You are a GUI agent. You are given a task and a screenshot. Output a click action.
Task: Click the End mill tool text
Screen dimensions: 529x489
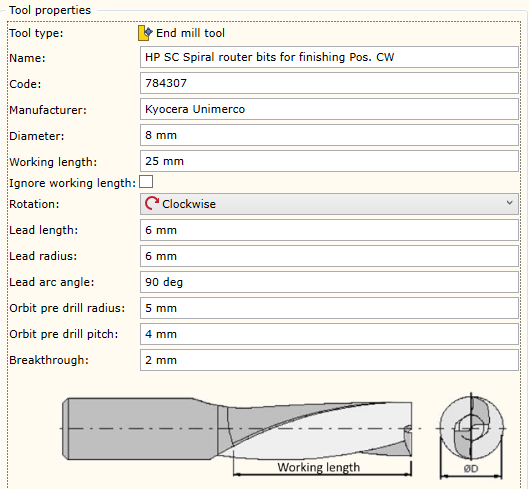190,33
